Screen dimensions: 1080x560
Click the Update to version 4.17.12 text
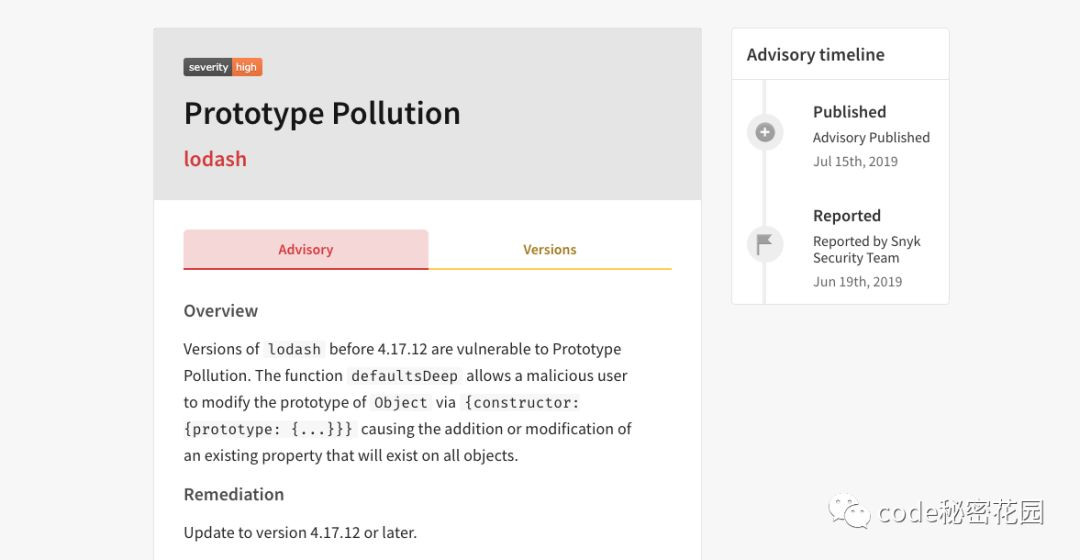pos(300,532)
